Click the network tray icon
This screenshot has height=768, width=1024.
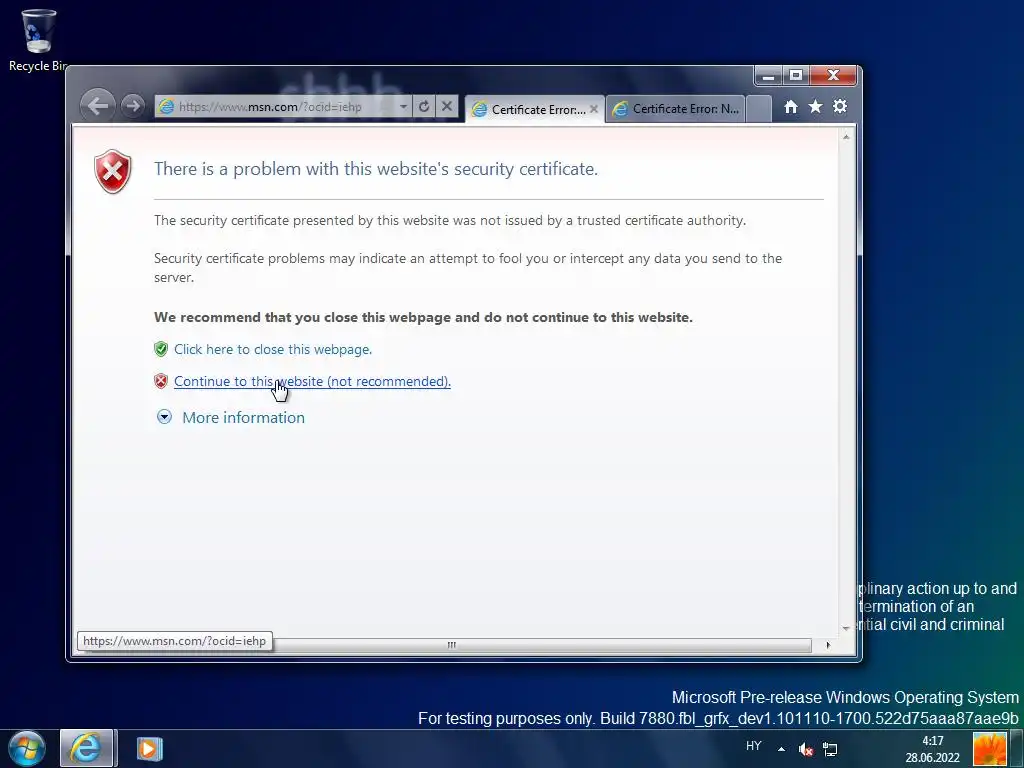coord(830,750)
